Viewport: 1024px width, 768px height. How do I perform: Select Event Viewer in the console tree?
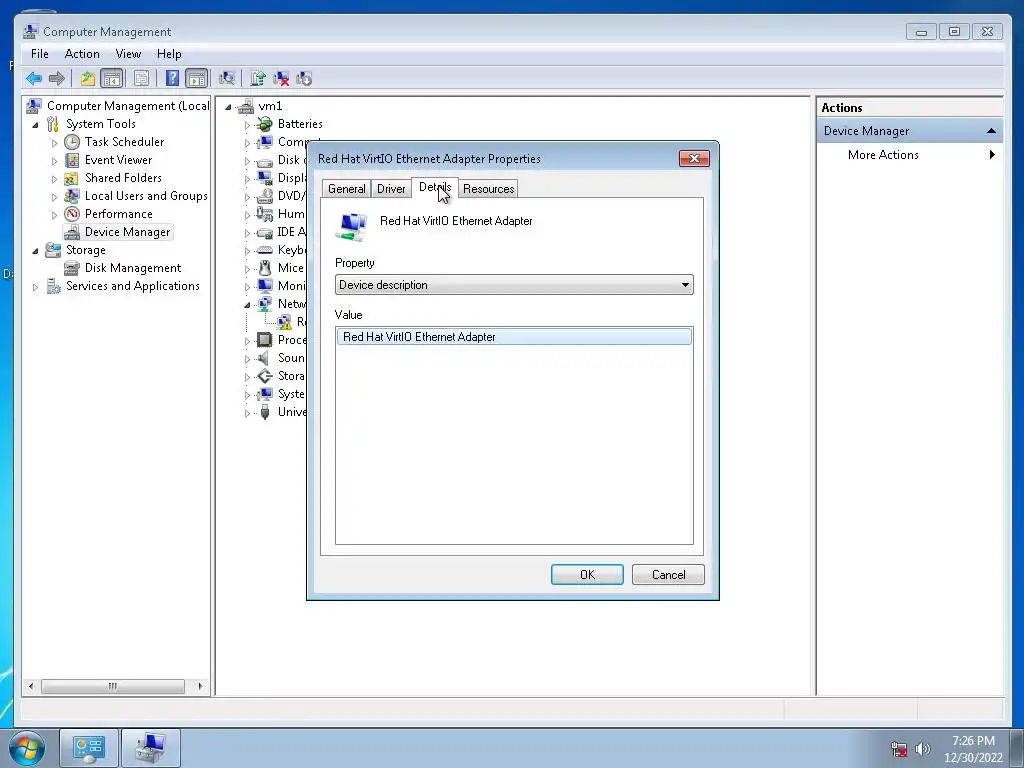(118, 160)
